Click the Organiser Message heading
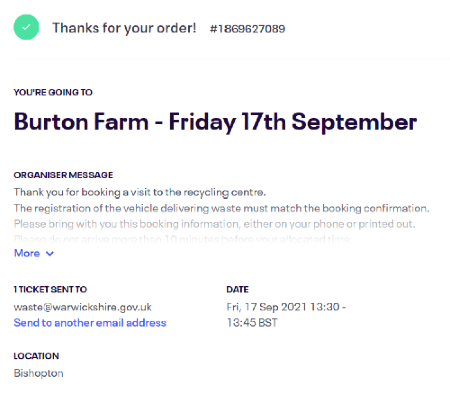The width and height of the screenshot is (450, 393). coord(63,175)
